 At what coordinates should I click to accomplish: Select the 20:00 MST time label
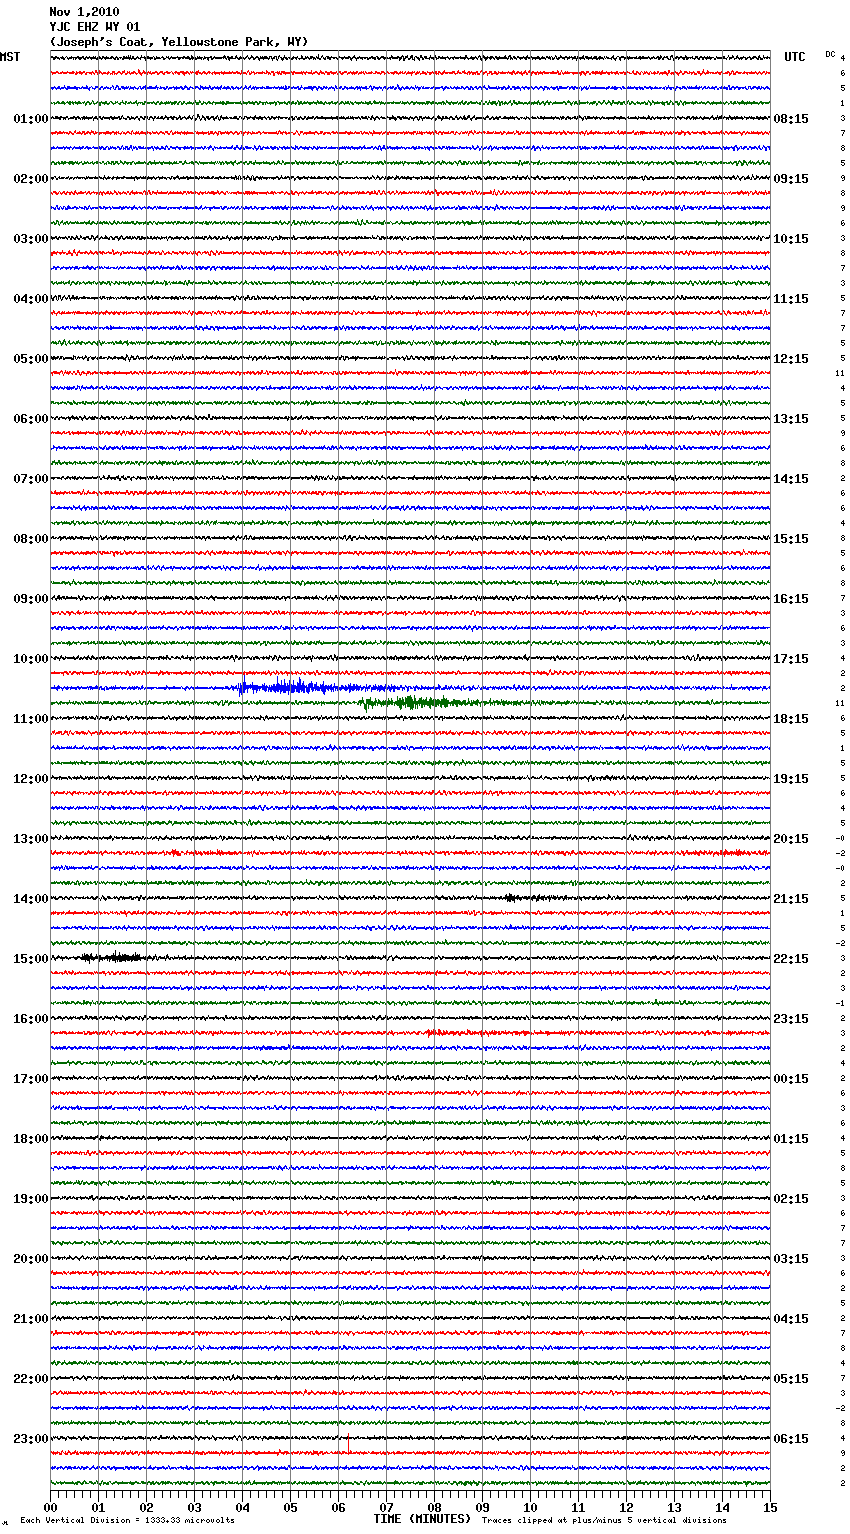tap(30, 1259)
